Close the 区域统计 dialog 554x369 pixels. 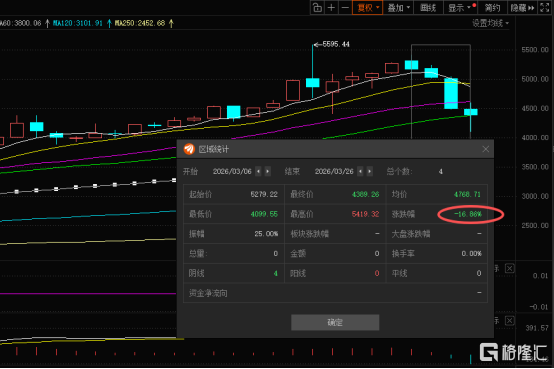pos(485,149)
